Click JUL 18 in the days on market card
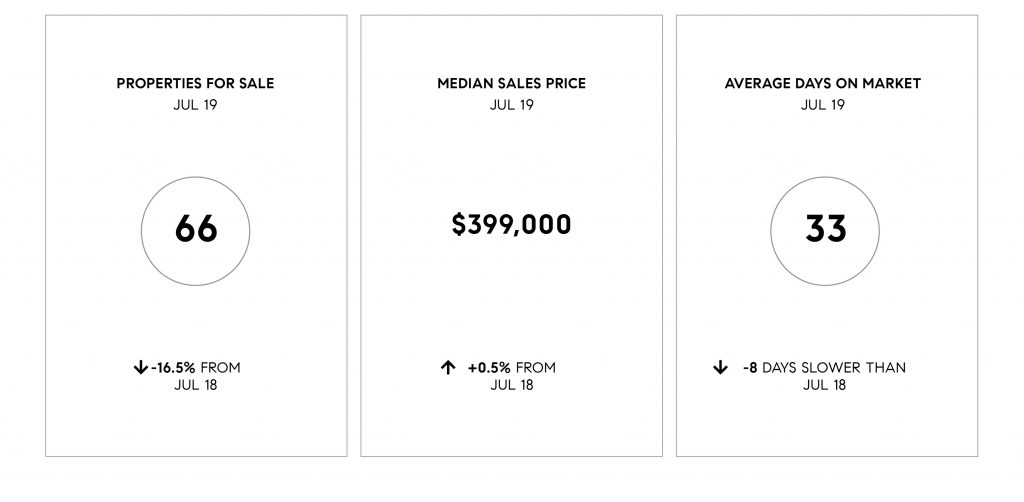The width and height of the screenshot is (1024, 502). pyautogui.click(x=824, y=385)
